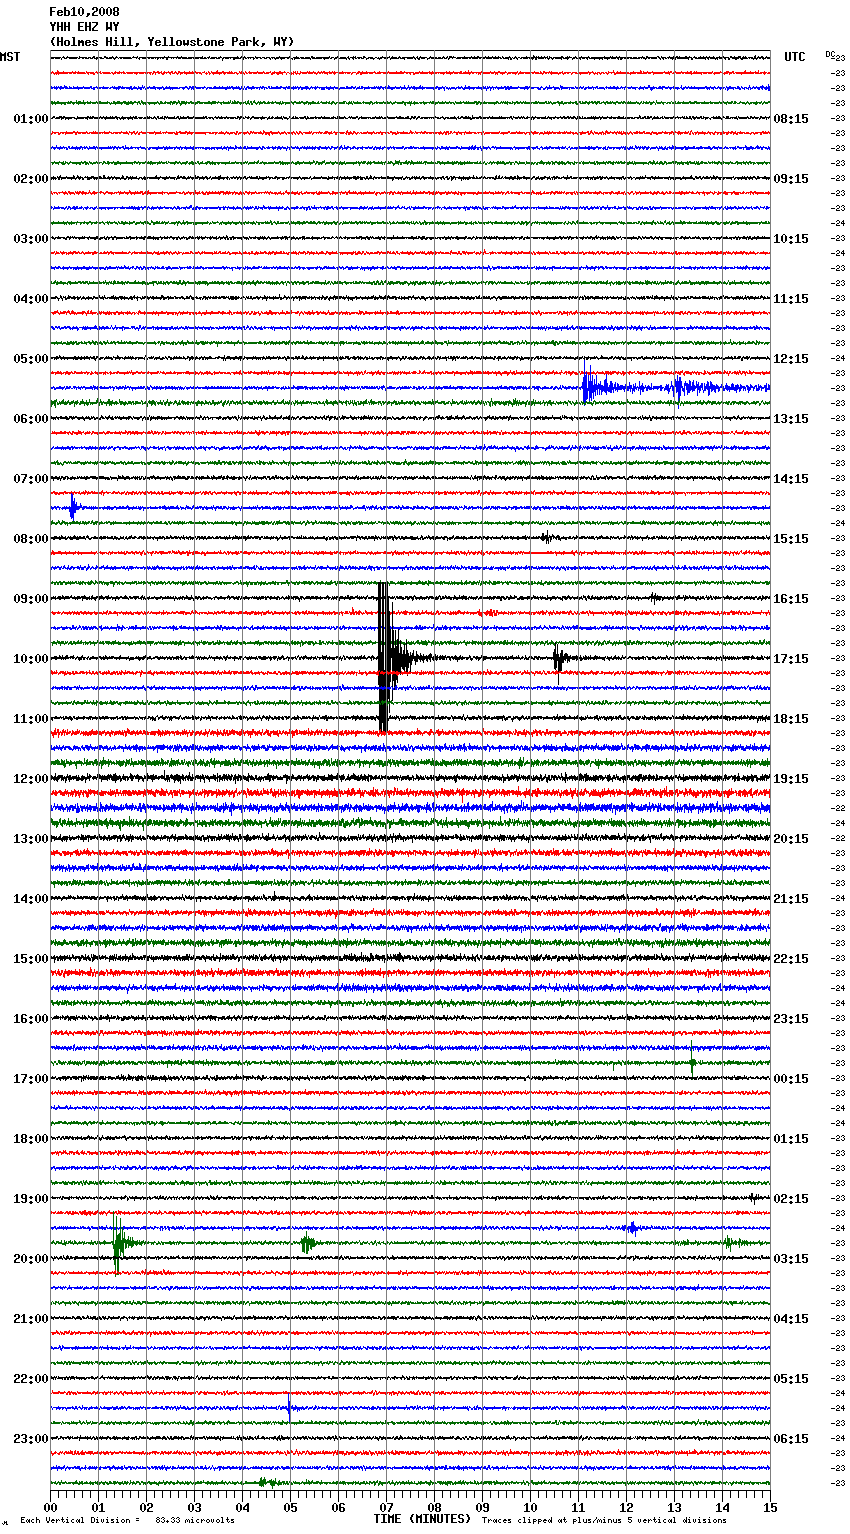
Task: Click the '08:15' UTC time label
Action: click(x=791, y=119)
